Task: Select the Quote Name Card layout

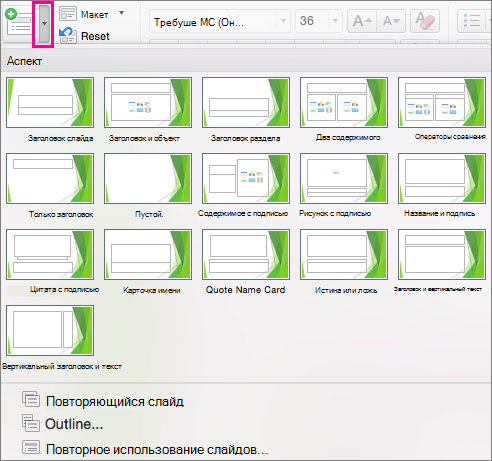Action: [246, 254]
